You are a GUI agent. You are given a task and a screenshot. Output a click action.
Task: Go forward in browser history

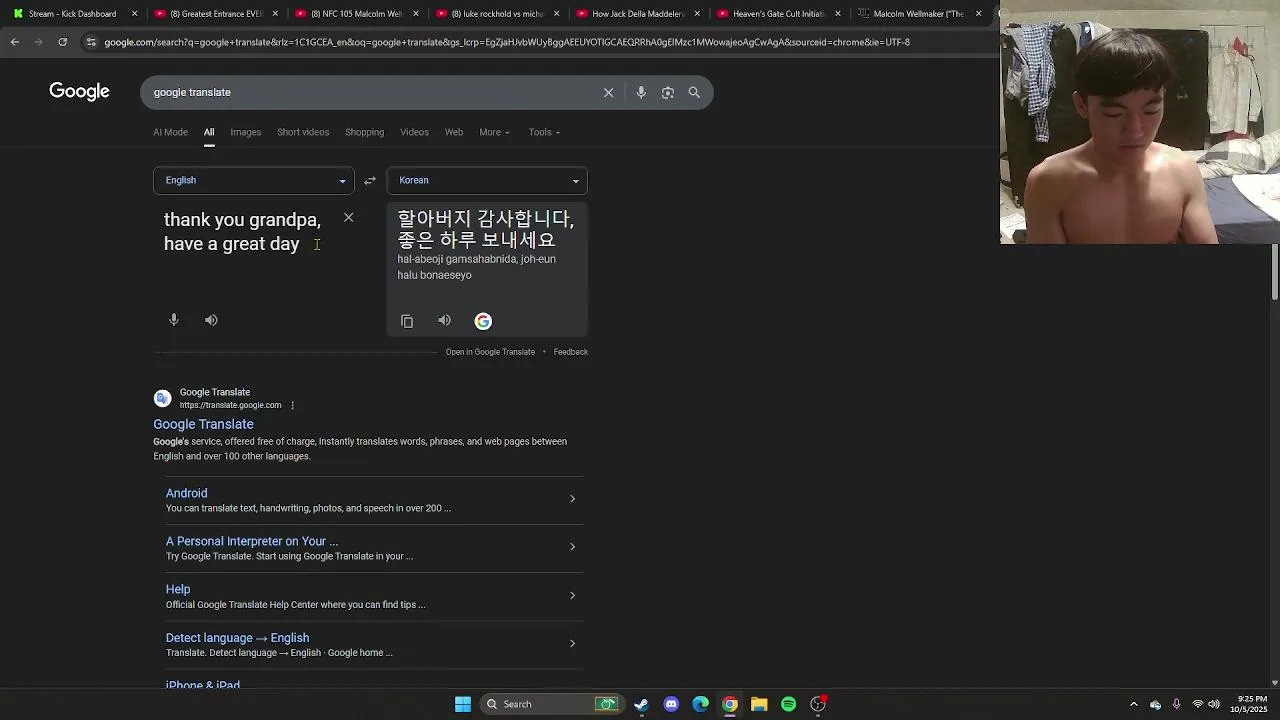coord(38,42)
